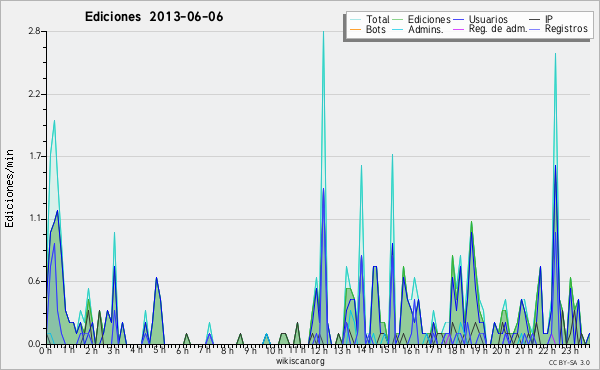The height and width of the screenshot is (370, 600).
Task: Click the 'wikiscan.org' caption
Action: click(300, 361)
